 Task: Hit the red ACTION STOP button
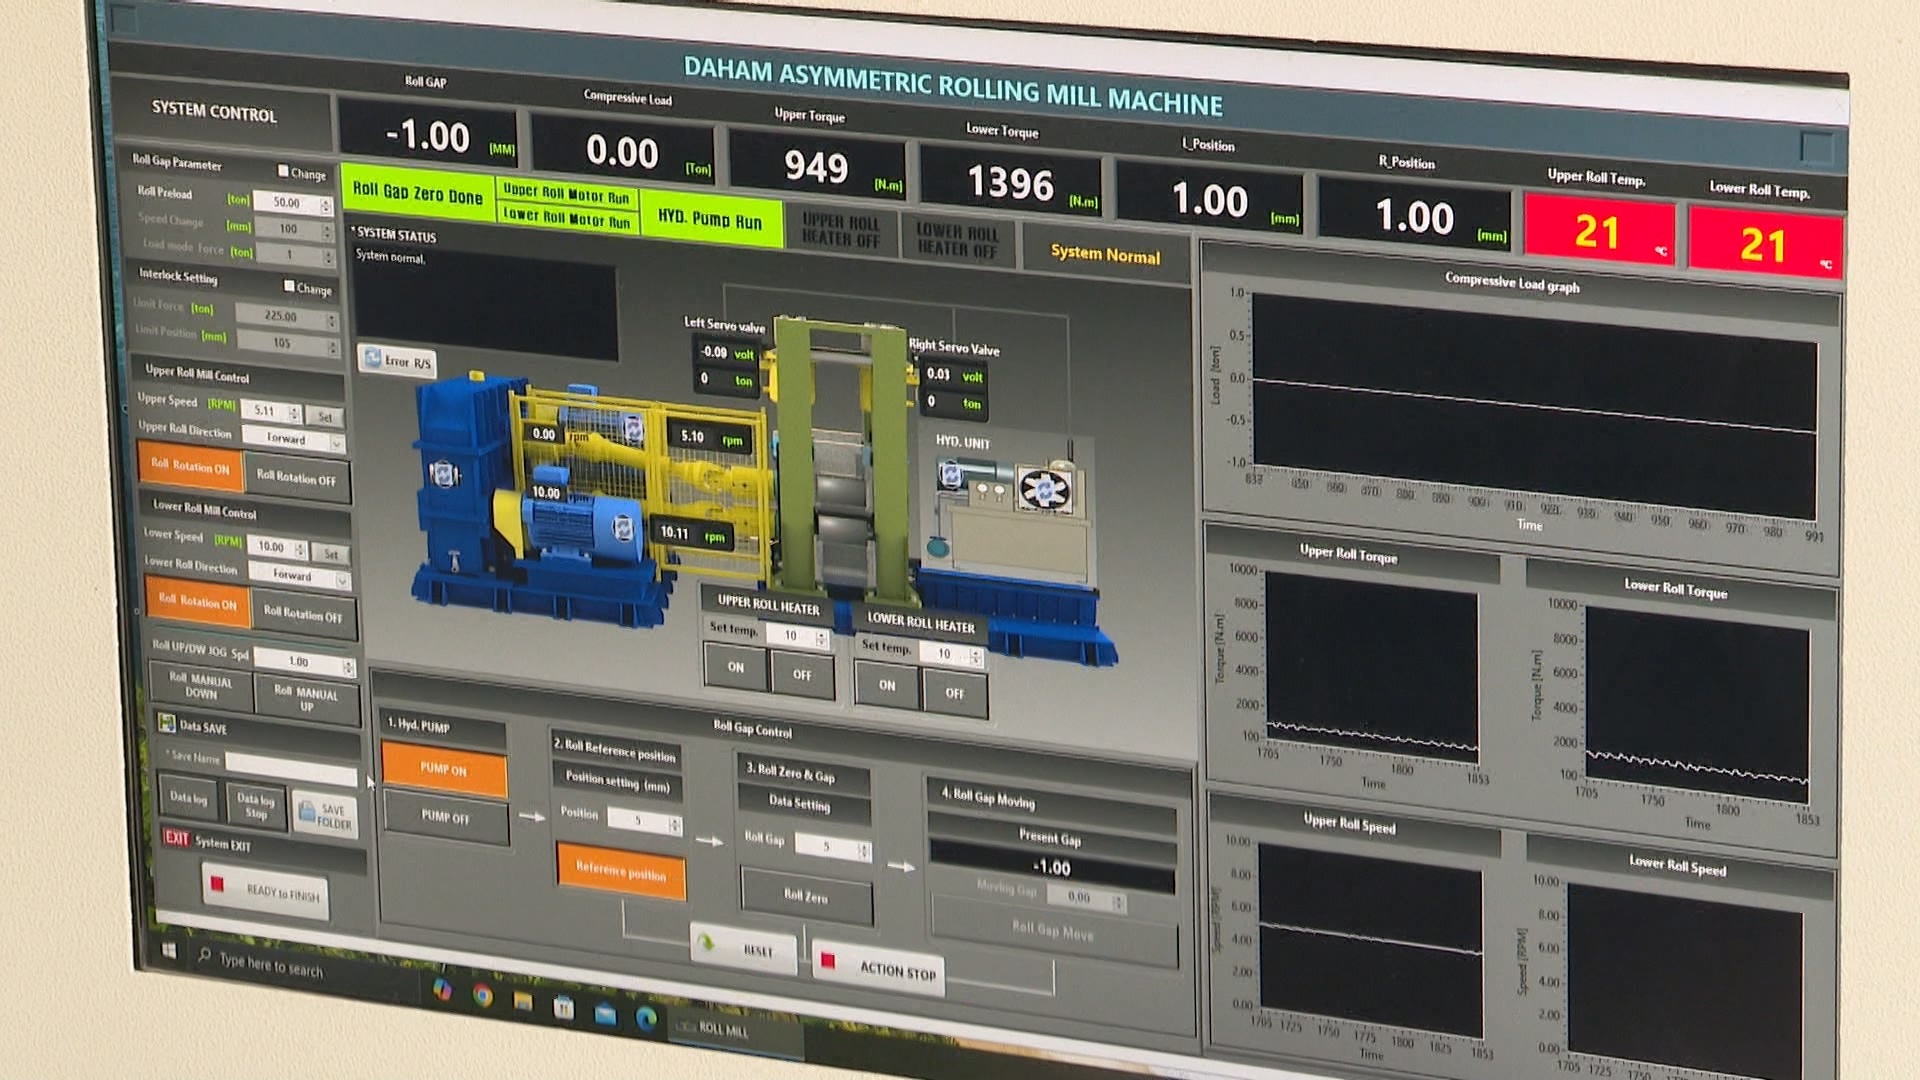[x=878, y=968]
